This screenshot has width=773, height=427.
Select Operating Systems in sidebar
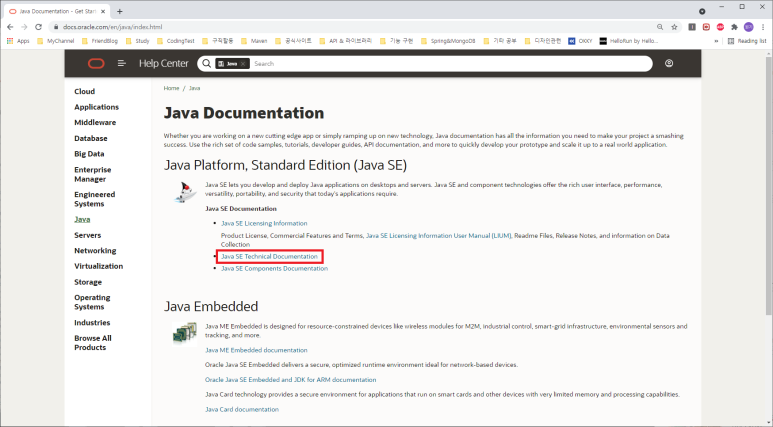coord(92,302)
